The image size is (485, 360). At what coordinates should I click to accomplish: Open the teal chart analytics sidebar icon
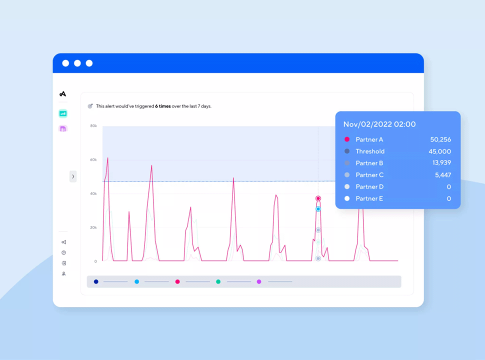coord(63,114)
